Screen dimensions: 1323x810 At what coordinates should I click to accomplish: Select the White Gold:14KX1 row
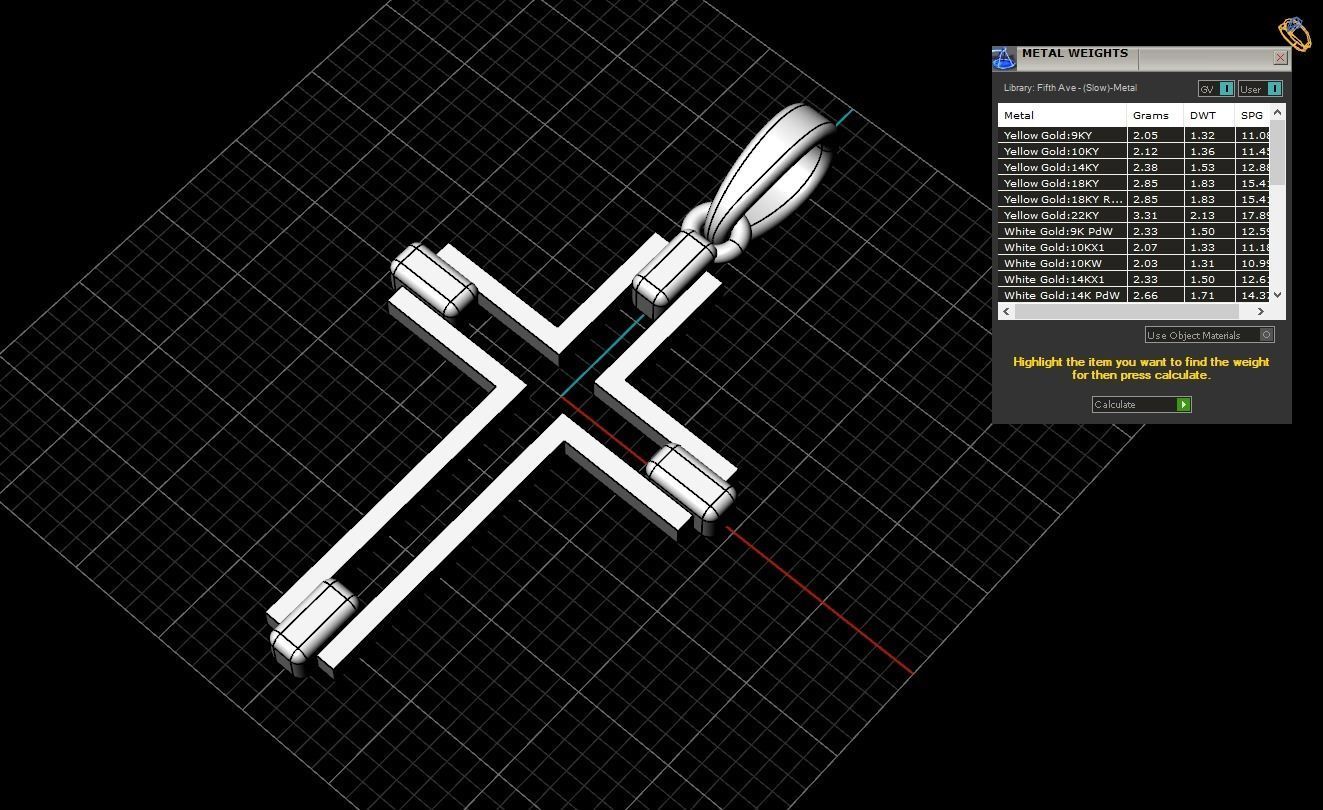[1134, 279]
